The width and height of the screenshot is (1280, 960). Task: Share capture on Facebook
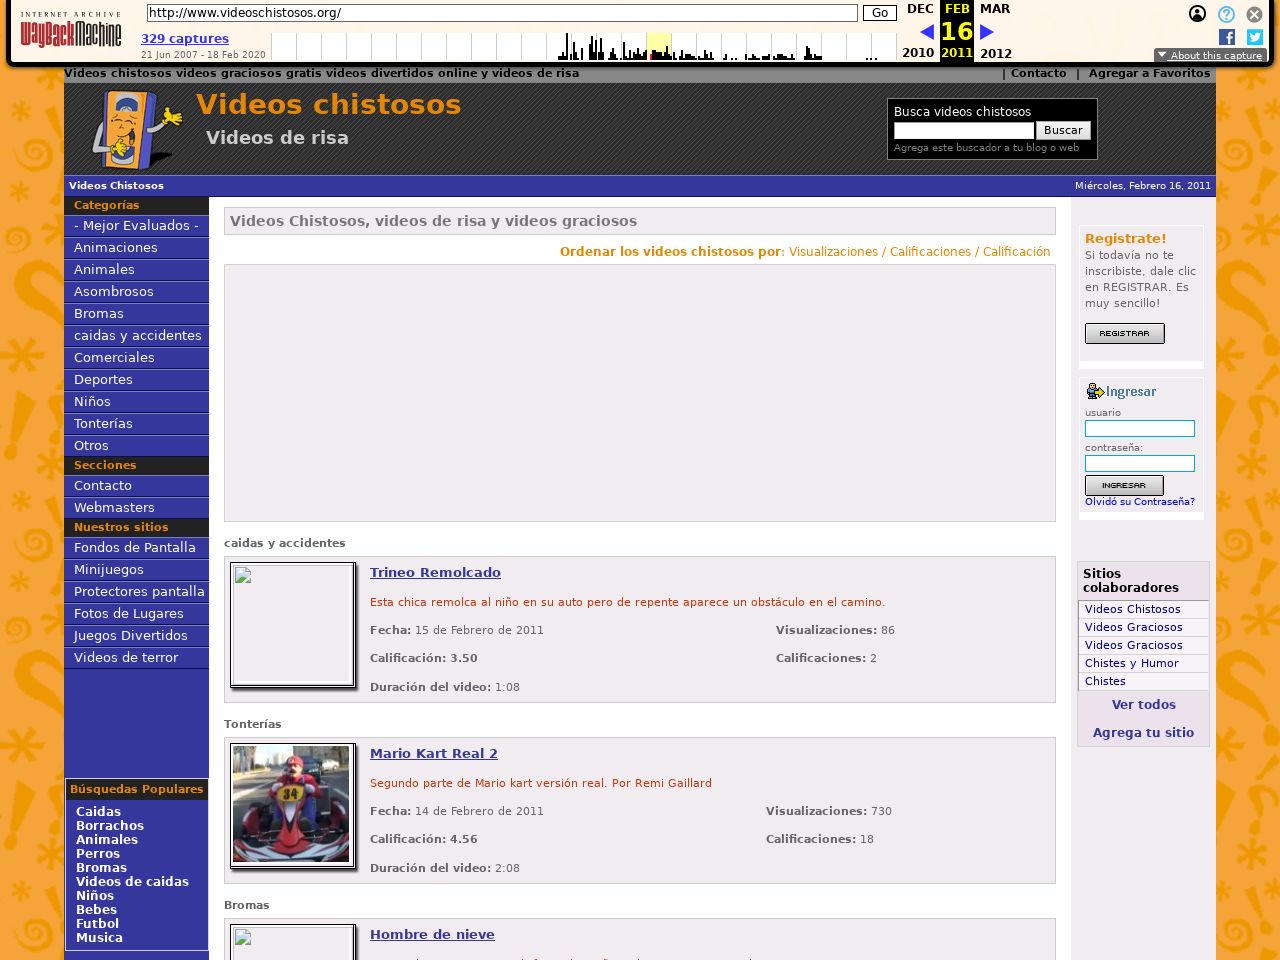[x=1227, y=37]
